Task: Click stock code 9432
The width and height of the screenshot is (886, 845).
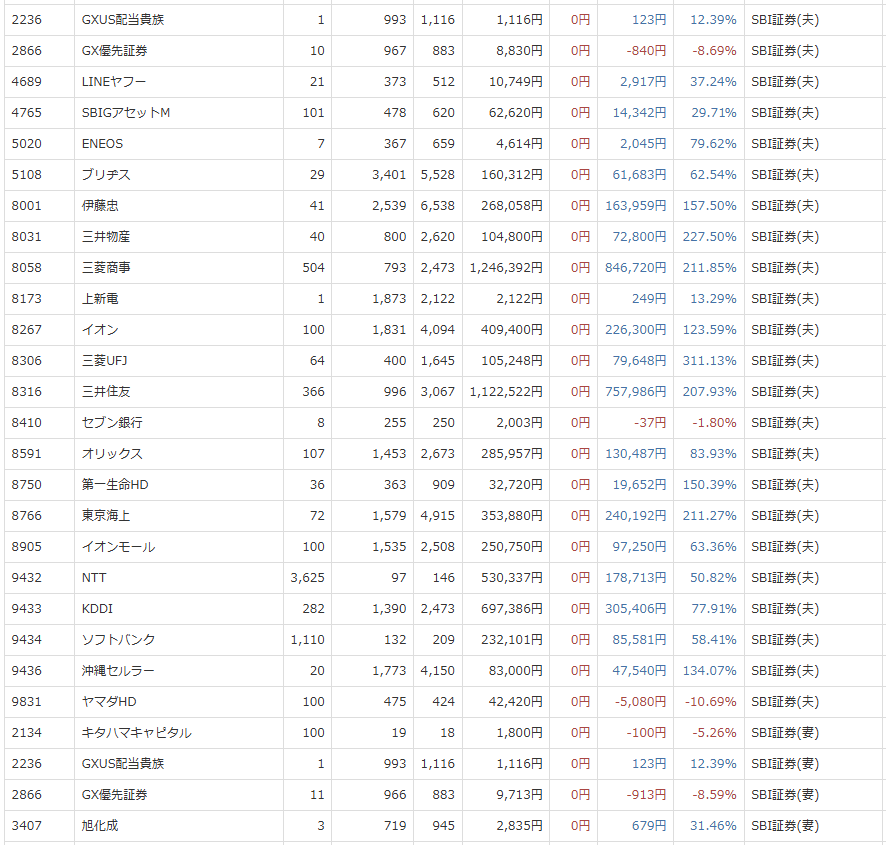Action: tap(27, 578)
